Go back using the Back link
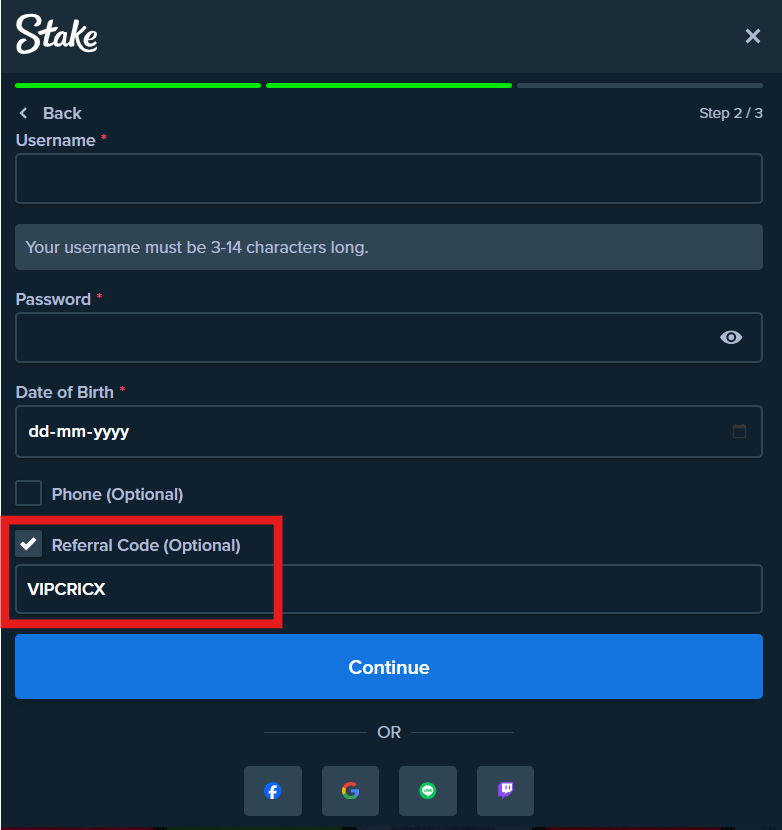The height and width of the screenshot is (830, 782). pyautogui.click(x=60, y=113)
